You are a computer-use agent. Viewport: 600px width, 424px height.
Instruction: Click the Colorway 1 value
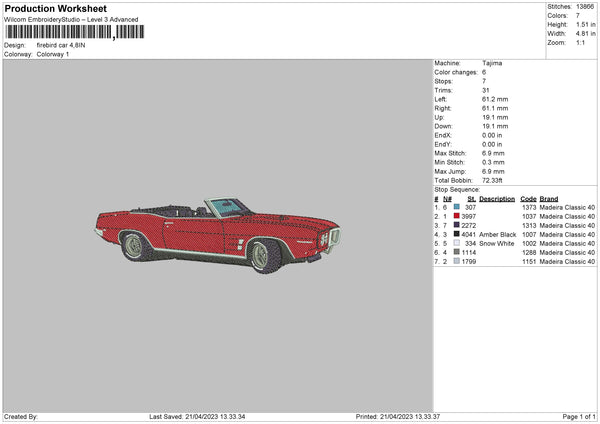tap(54, 53)
